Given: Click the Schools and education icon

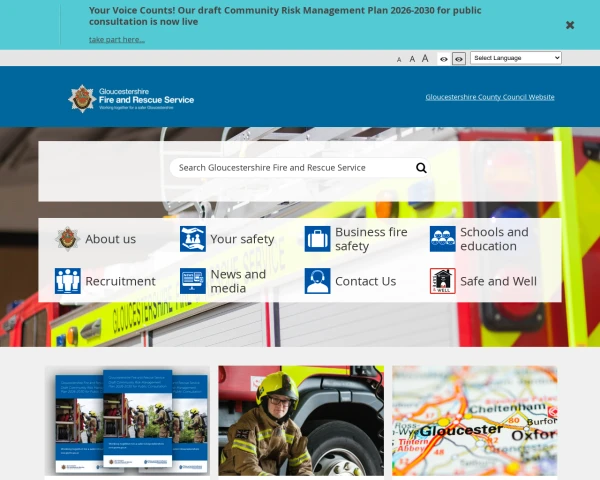Looking at the screenshot, I should (x=442, y=239).
